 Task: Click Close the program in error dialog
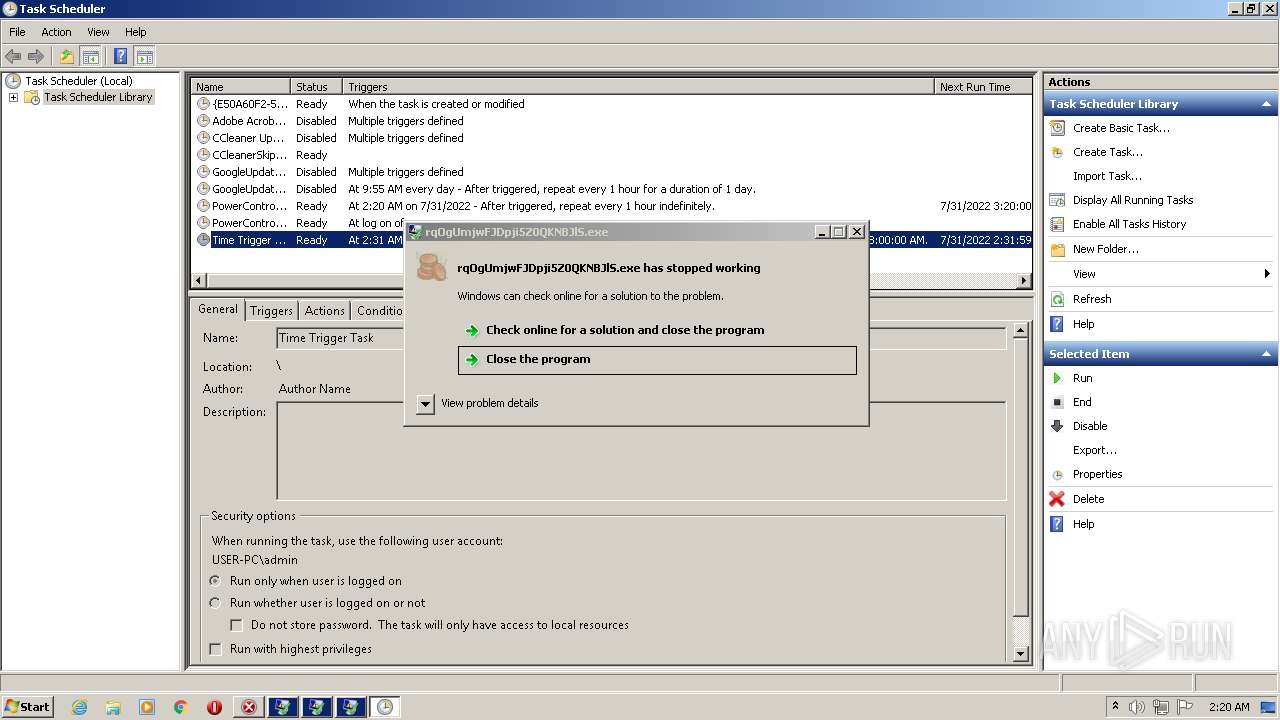click(x=657, y=360)
